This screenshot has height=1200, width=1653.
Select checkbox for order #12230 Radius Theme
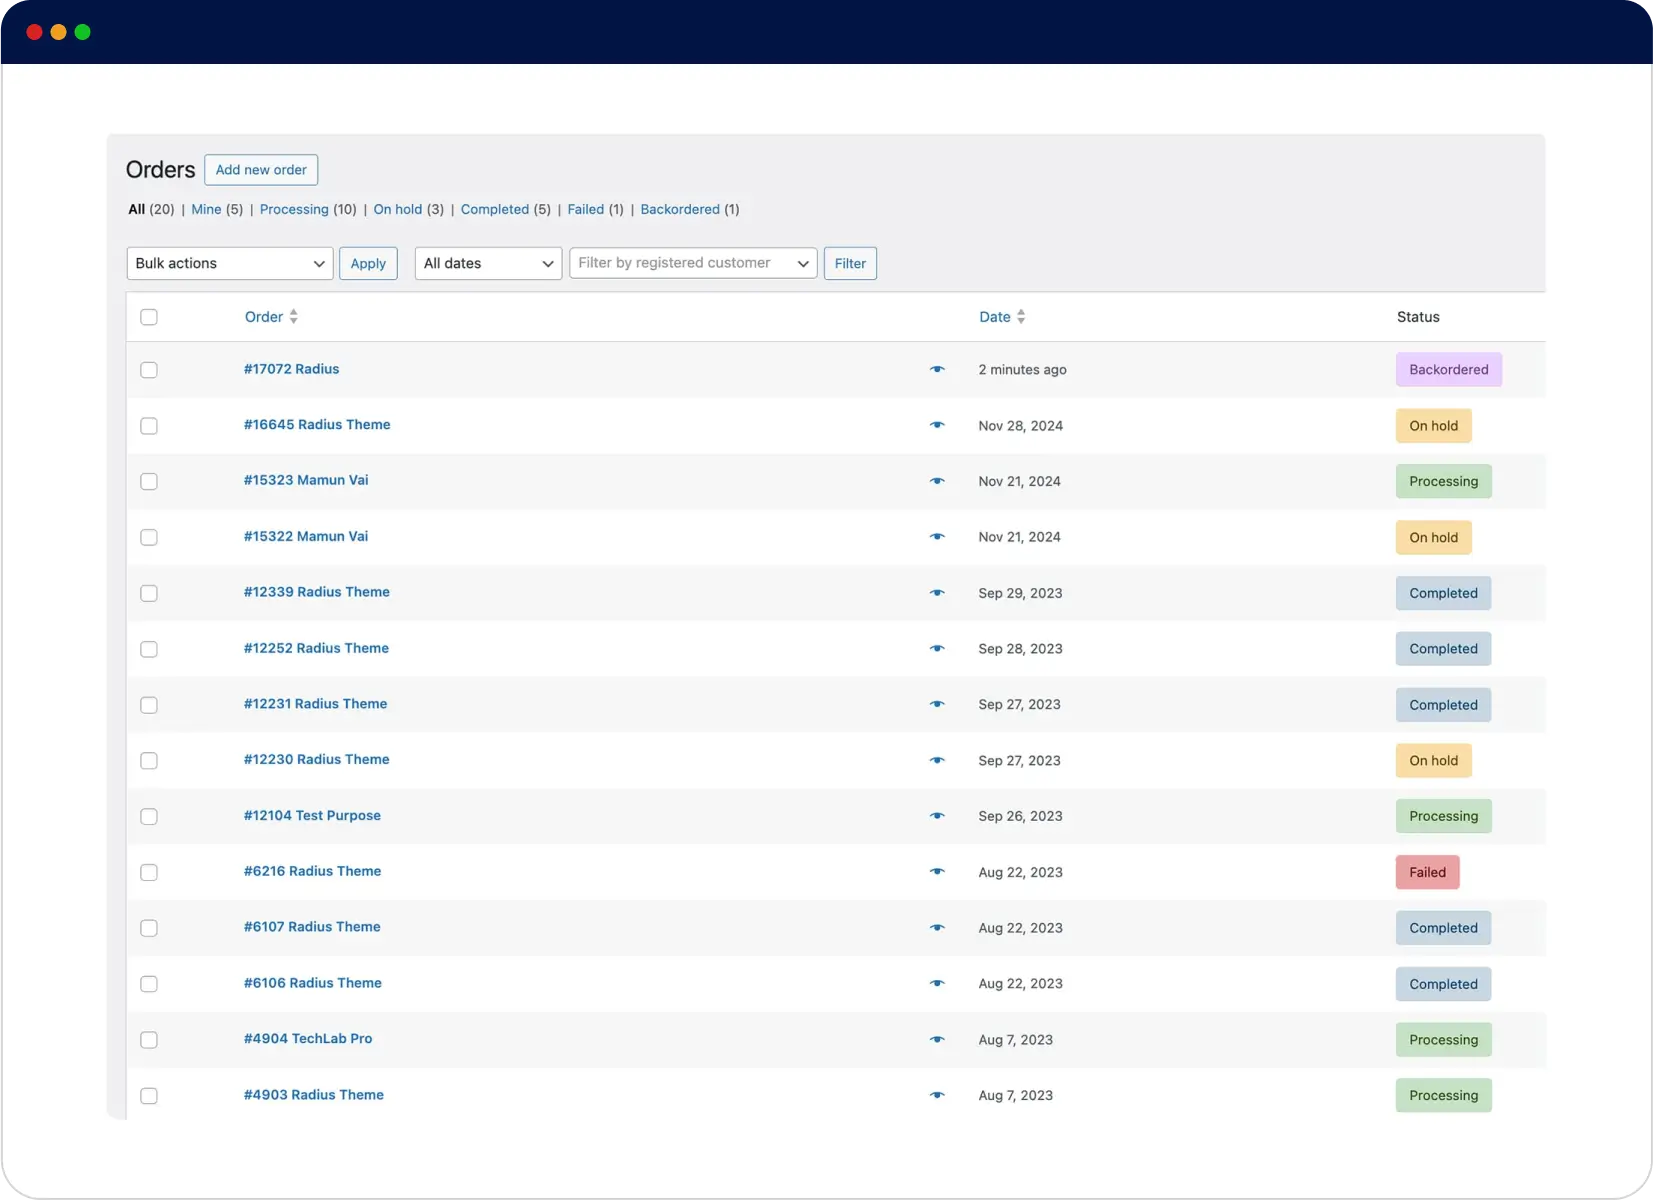coord(149,761)
